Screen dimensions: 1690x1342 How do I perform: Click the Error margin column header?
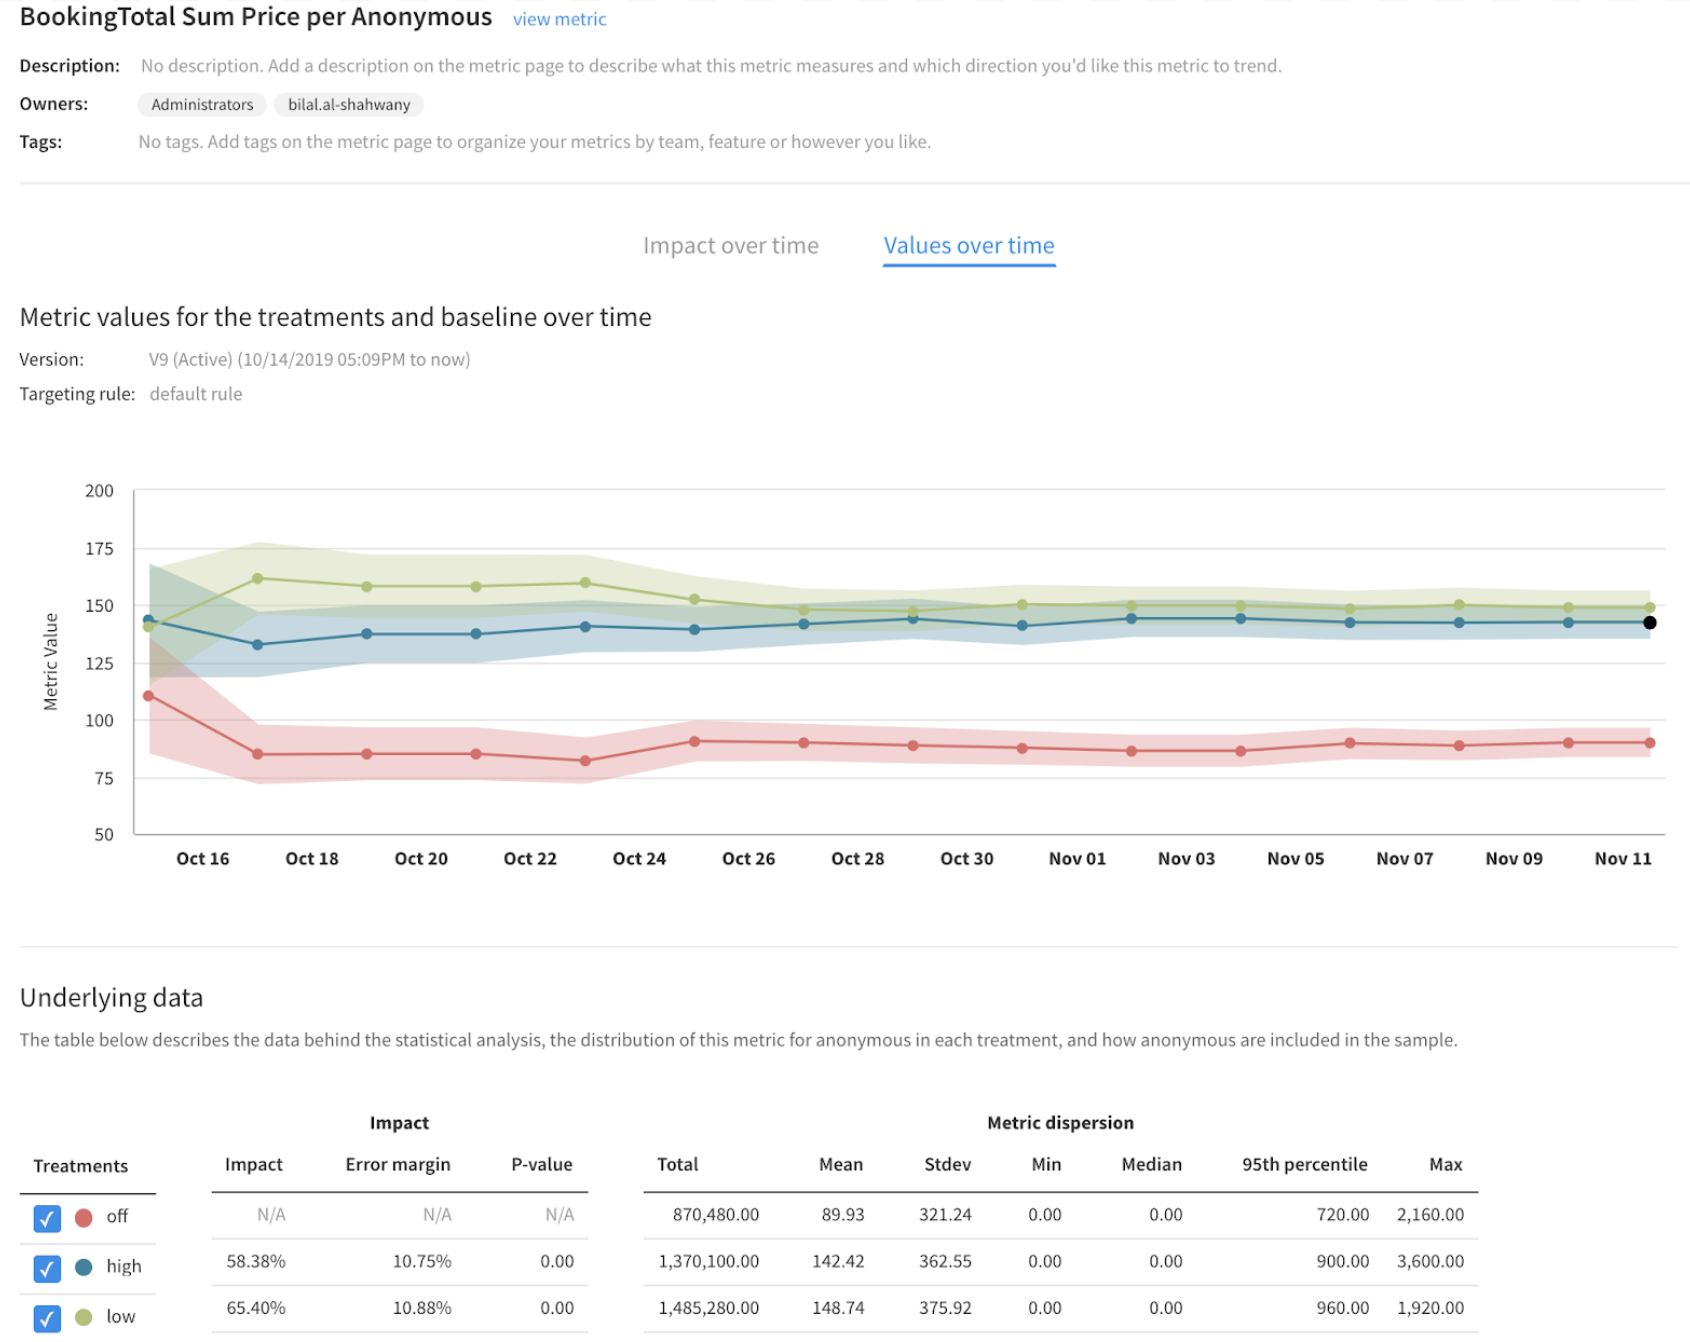tap(397, 1165)
